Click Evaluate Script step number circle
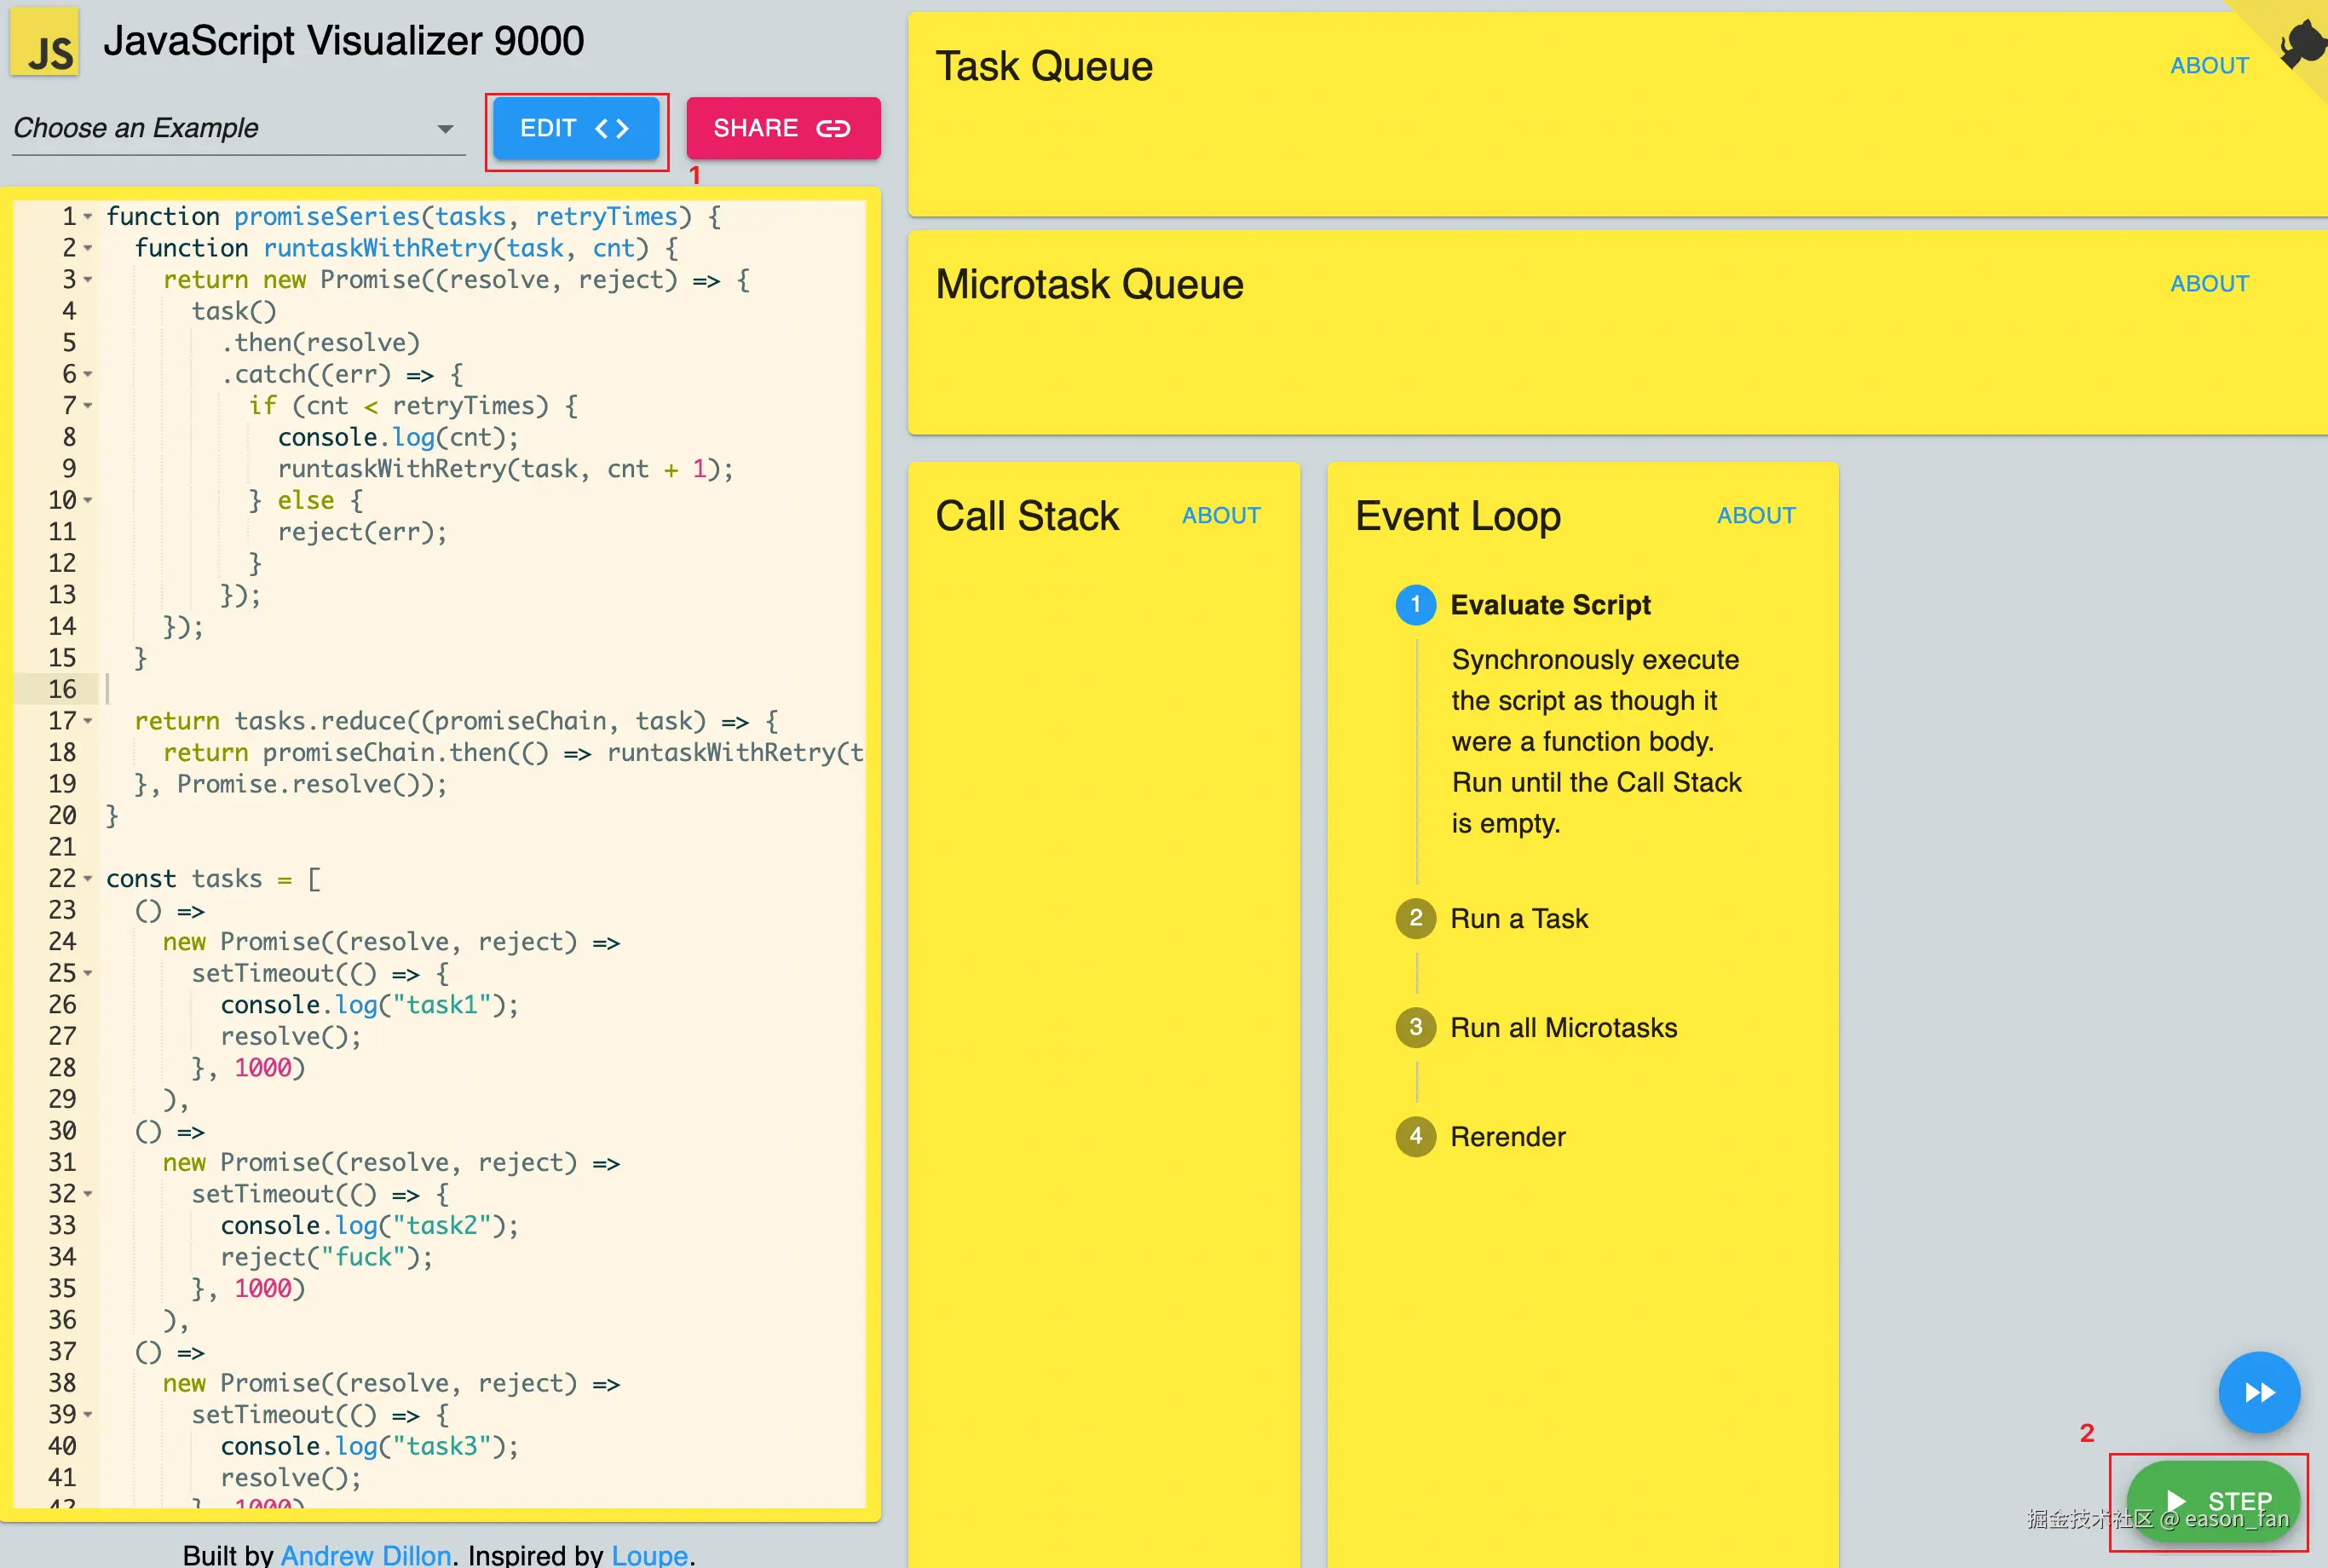Viewport: 2328px width, 1568px height. click(1415, 604)
